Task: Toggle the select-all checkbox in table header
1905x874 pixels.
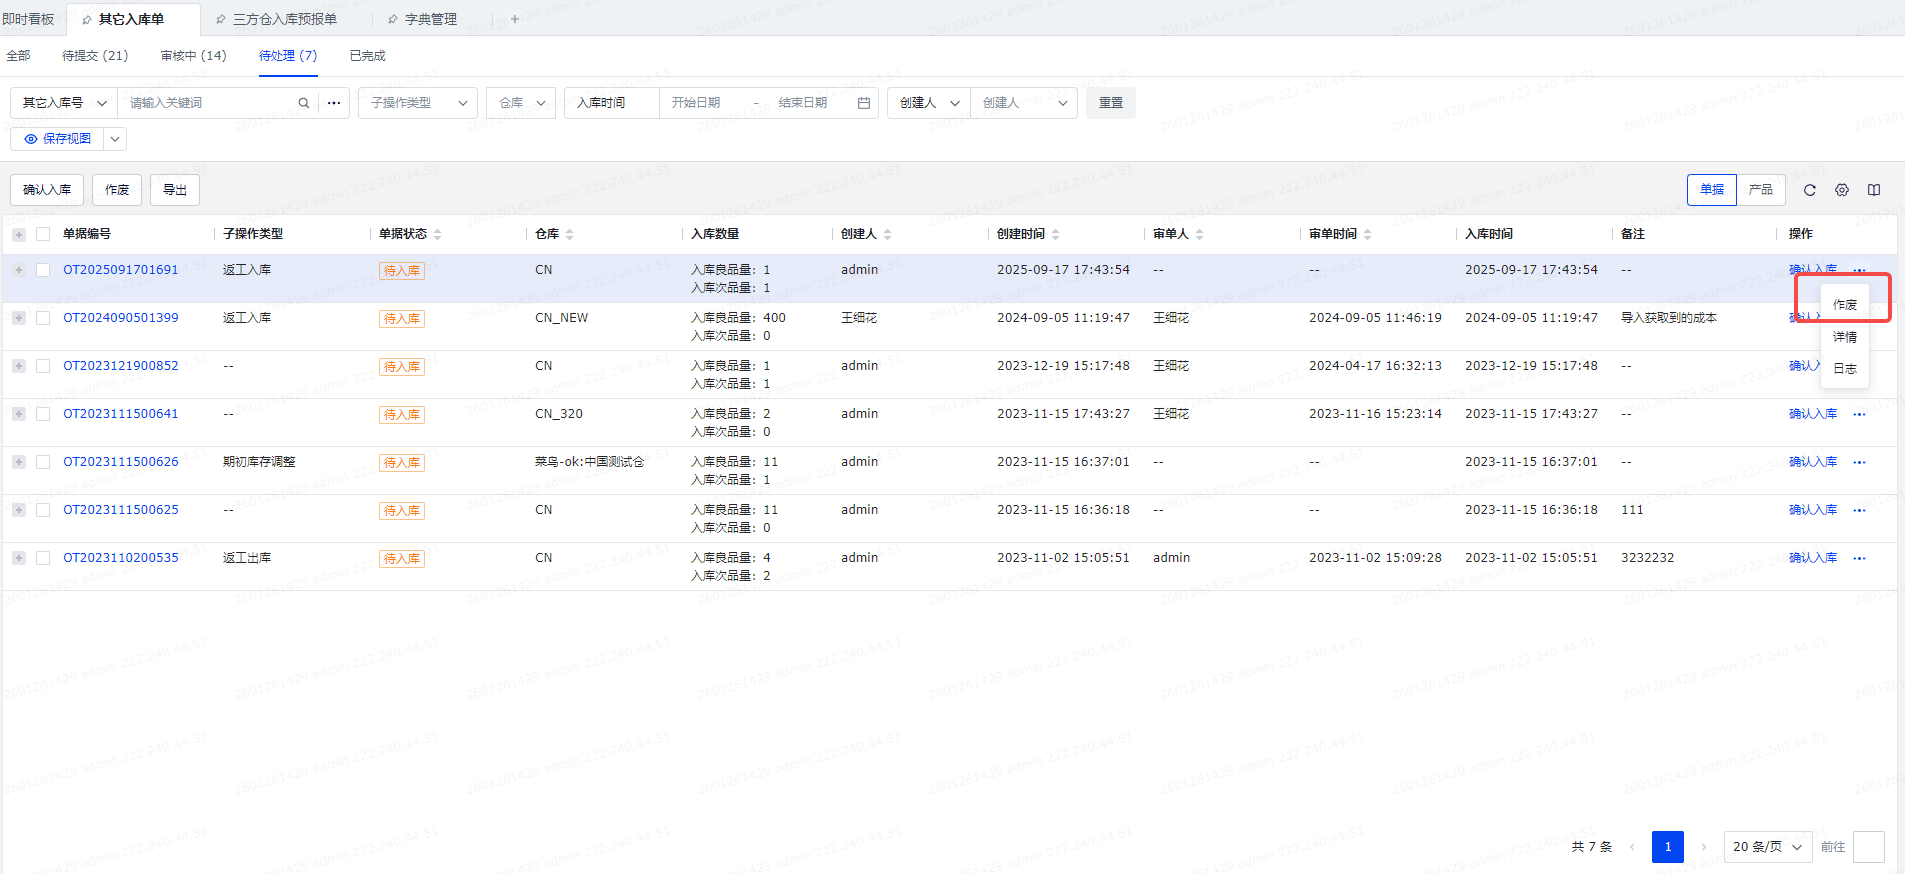Action: 43,234
